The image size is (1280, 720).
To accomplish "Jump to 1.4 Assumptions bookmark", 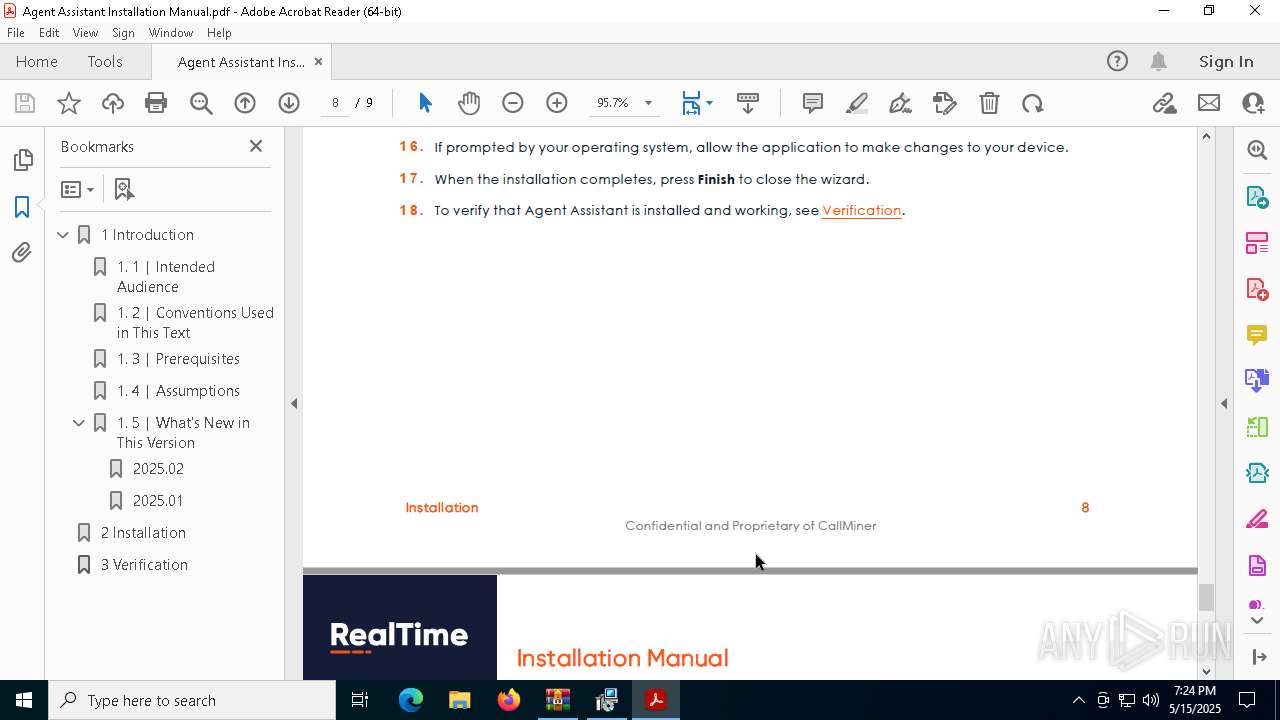I will 178,391.
